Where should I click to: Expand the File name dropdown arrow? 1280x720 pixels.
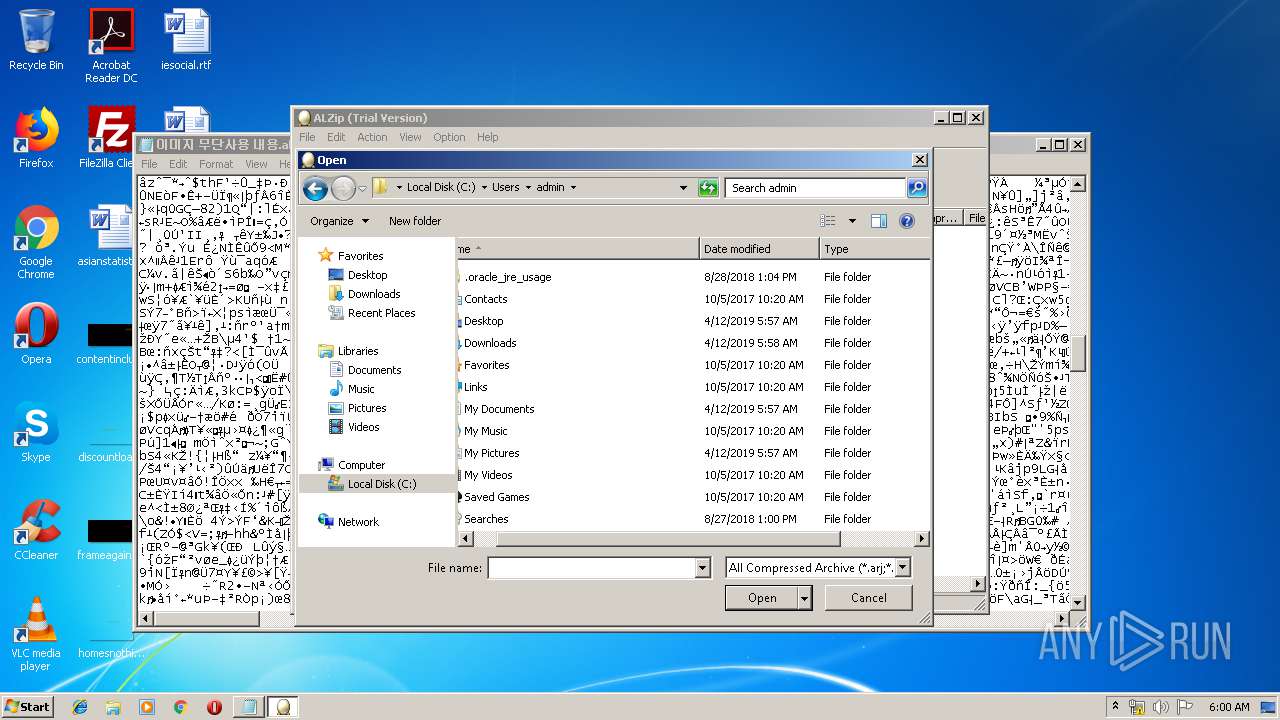pos(702,568)
